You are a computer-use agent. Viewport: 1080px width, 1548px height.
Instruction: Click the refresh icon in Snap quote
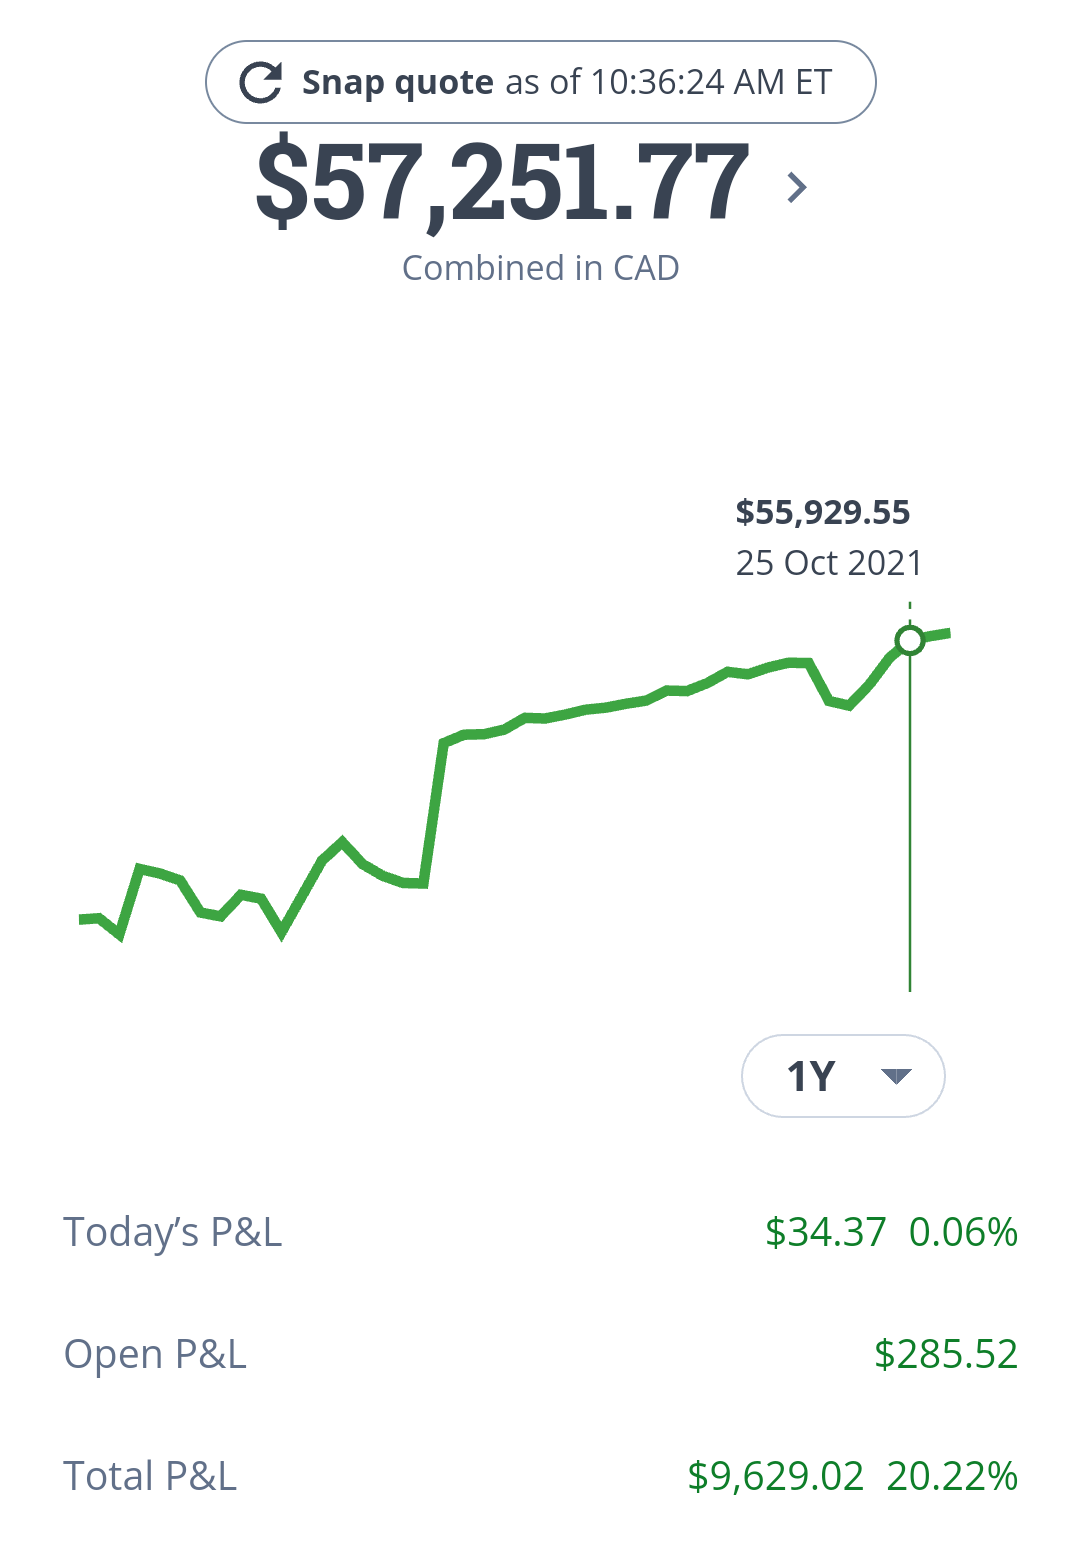tap(261, 82)
